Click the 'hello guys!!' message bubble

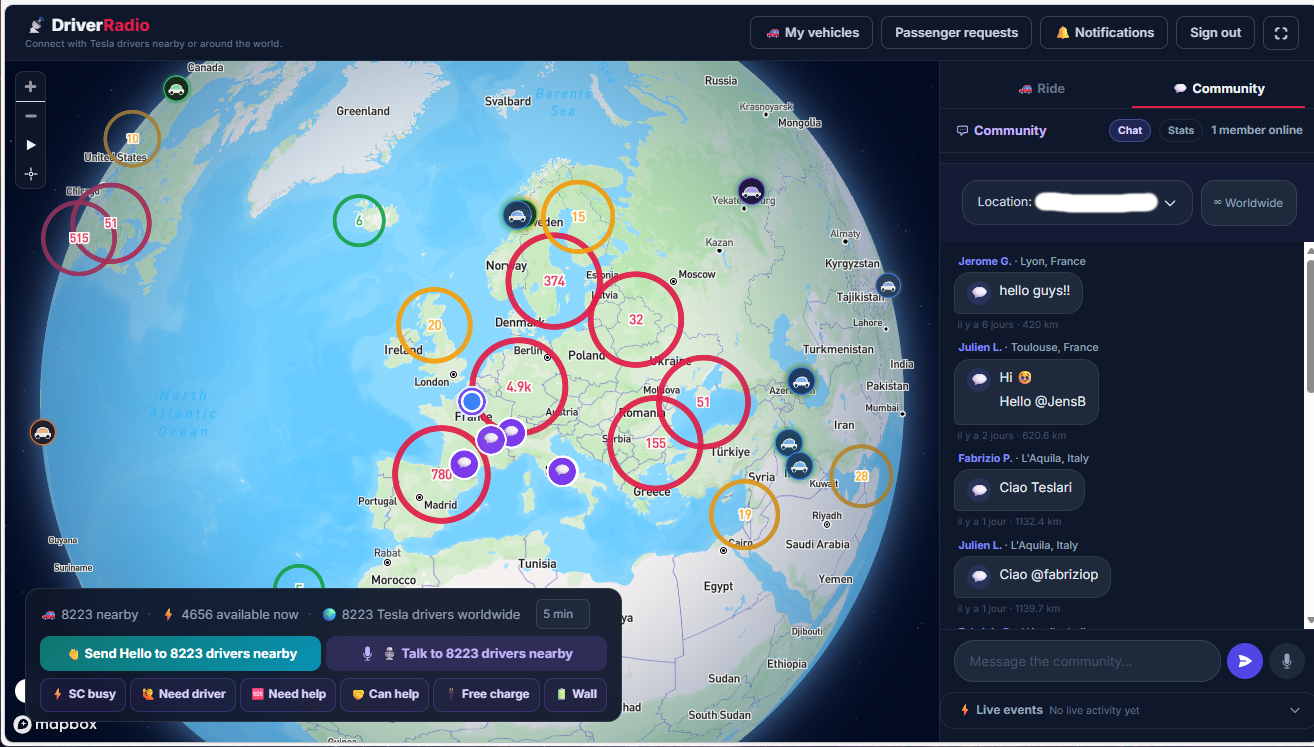coord(1018,292)
